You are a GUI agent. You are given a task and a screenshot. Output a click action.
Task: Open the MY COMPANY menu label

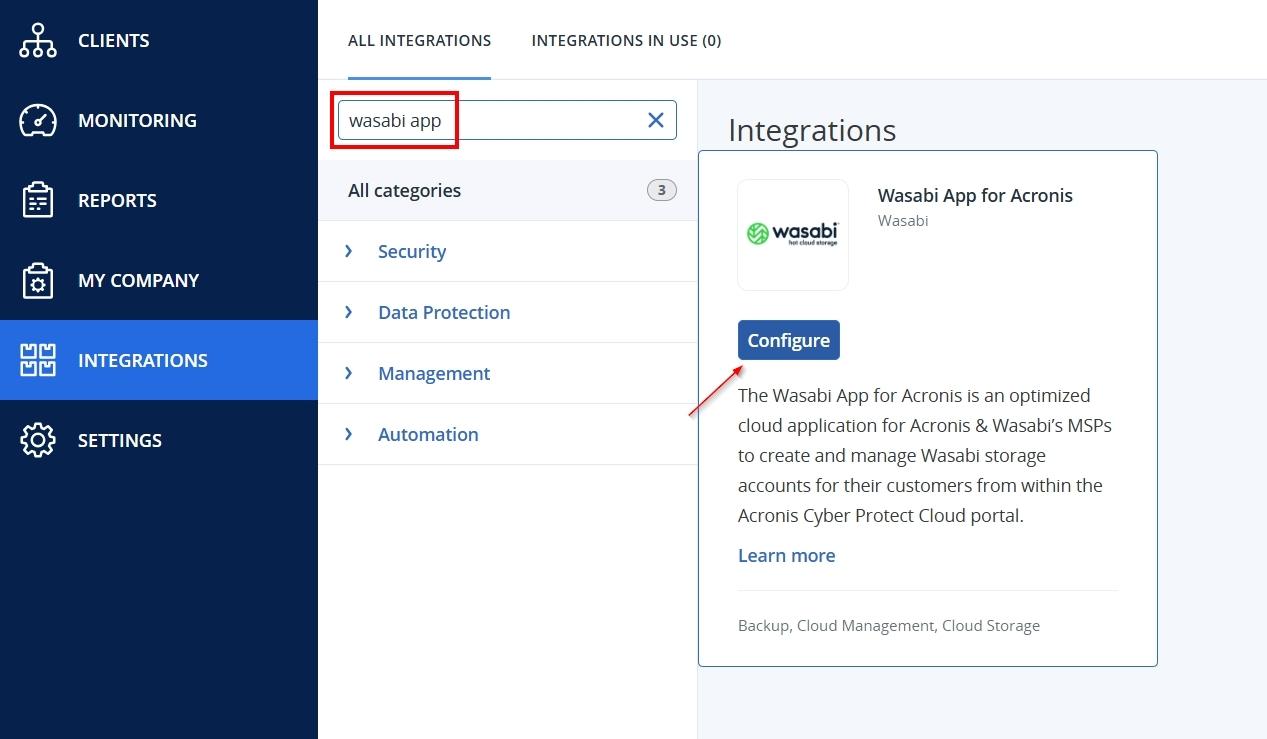[138, 280]
